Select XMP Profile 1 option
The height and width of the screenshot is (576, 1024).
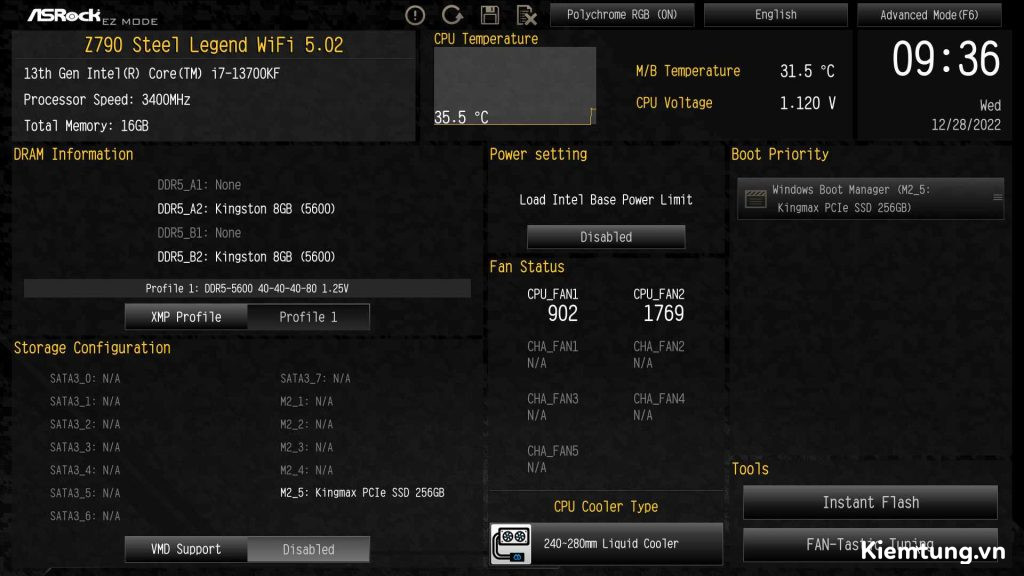coord(308,317)
